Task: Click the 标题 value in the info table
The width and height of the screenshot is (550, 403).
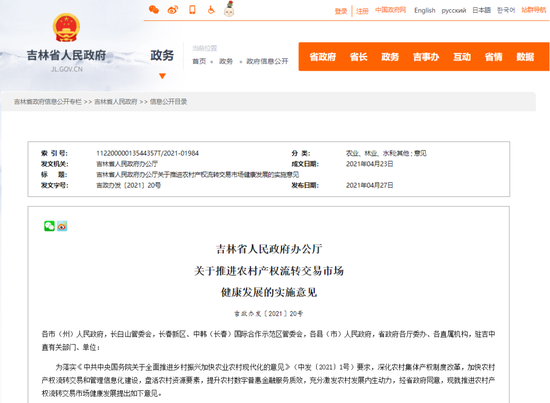Action: tap(197, 175)
